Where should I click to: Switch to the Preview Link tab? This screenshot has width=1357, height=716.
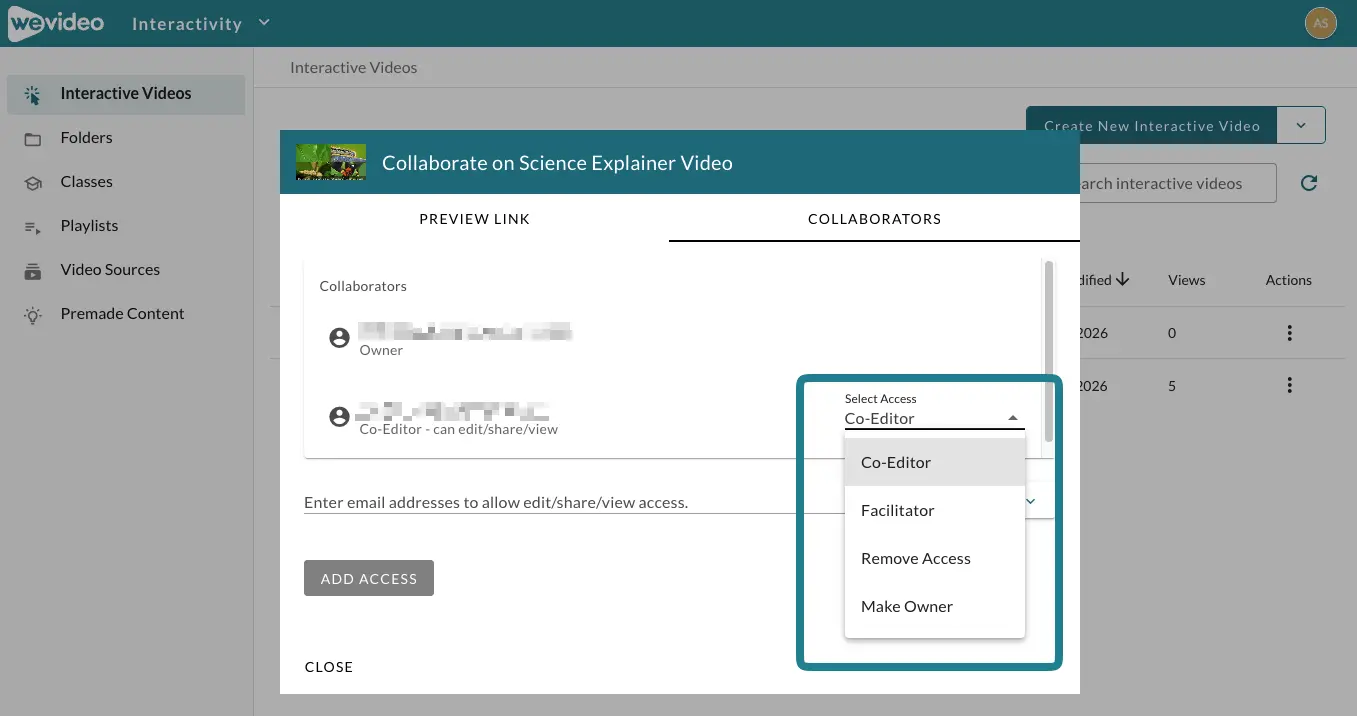click(x=475, y=219)
